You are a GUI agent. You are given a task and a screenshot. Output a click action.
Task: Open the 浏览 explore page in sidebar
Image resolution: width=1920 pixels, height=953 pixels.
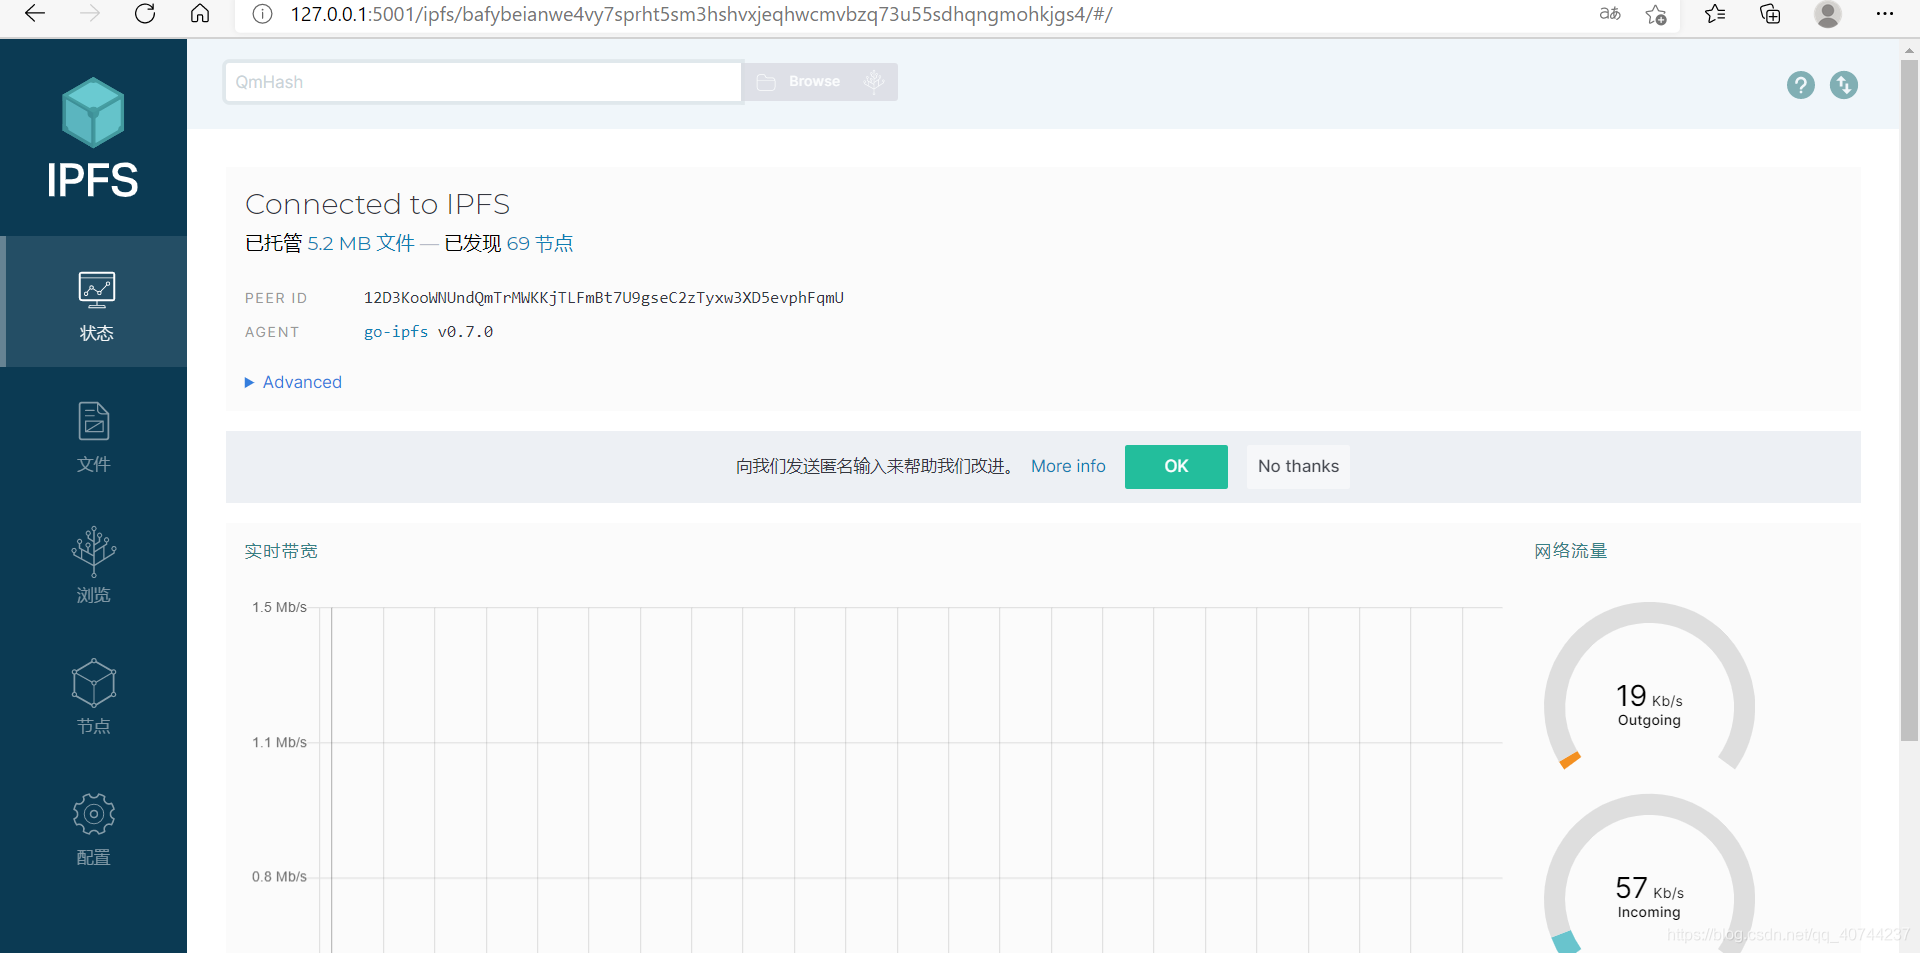94,566
